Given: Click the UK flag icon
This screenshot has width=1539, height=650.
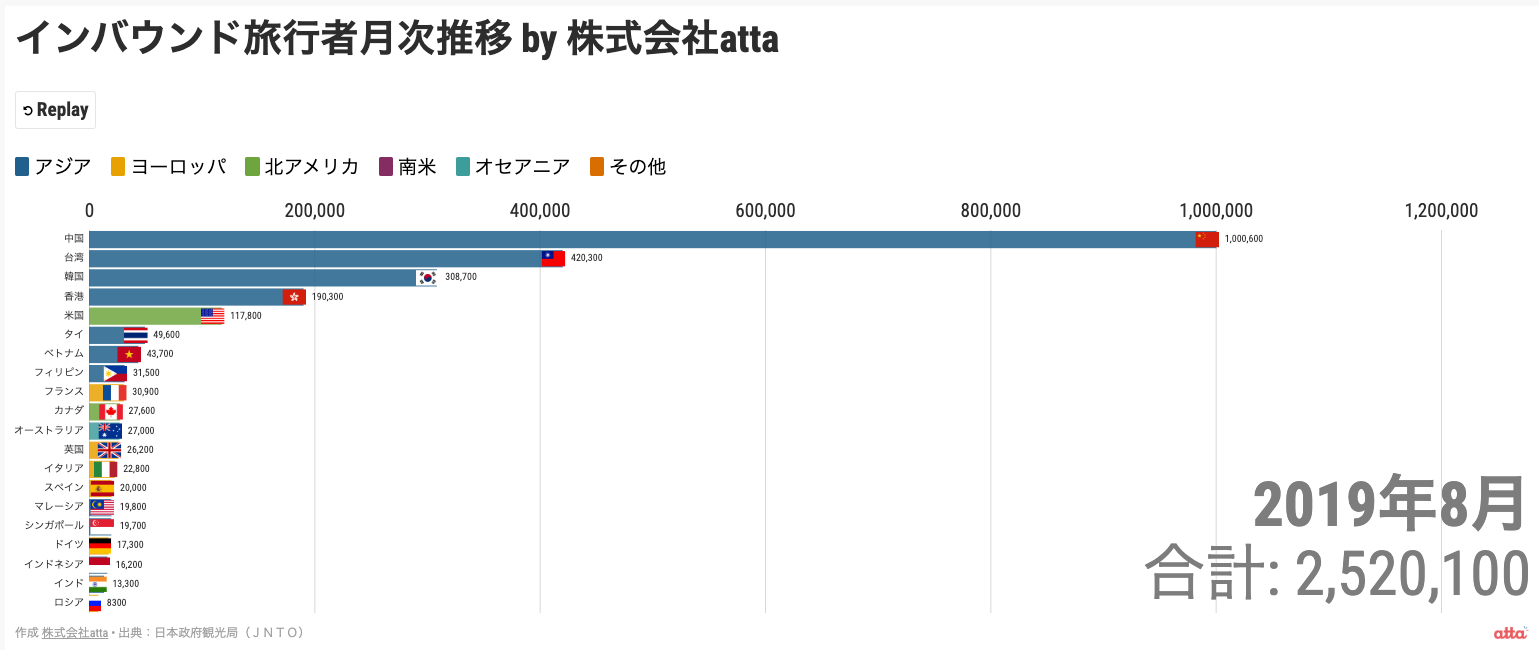Looking at the screenshot, I should (110, 450).
